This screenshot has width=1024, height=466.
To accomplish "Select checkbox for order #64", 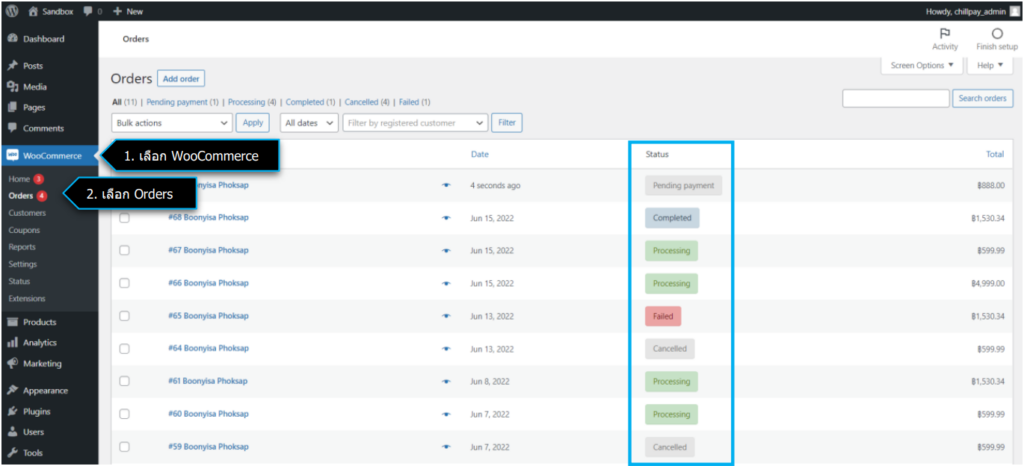I will (x=124, y=349).
